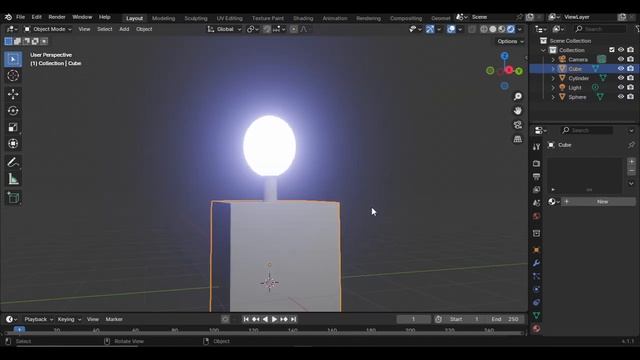The width and height of the screenshot is (640, 360).
Task: Toggle X-ray mode
Action: (472, 29)
